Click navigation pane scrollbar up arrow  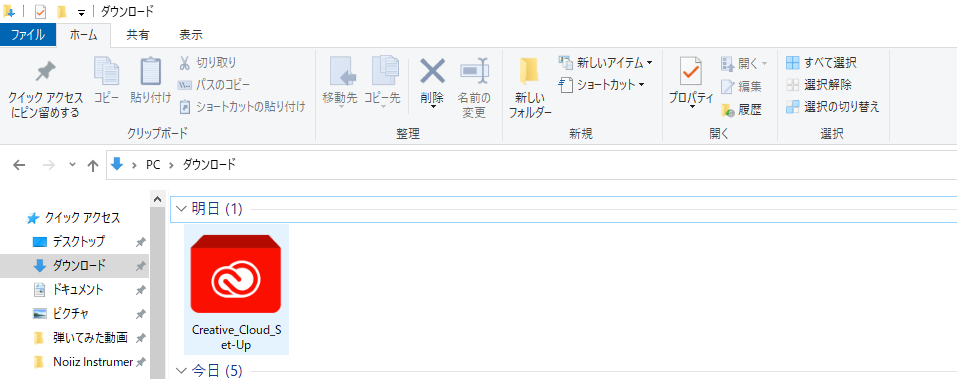[157, 199]
